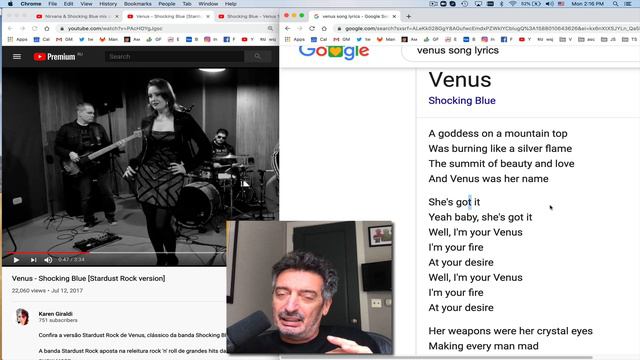Click the youtube.com address bar
The height and width of the screenshot is (360, 640).
click(163, 29)
